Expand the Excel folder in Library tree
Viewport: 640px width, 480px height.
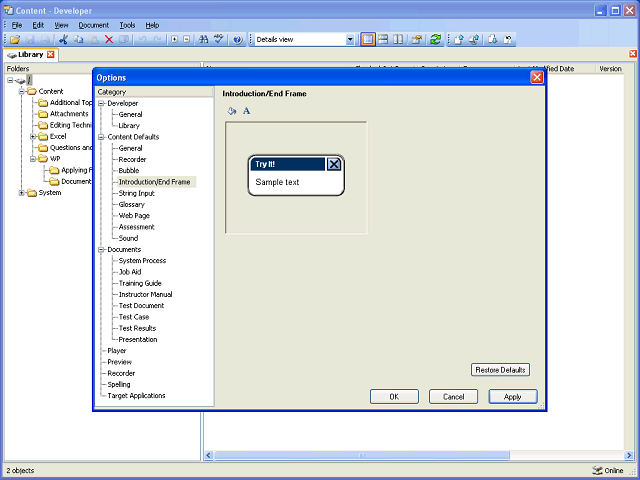tap(33, 136)
